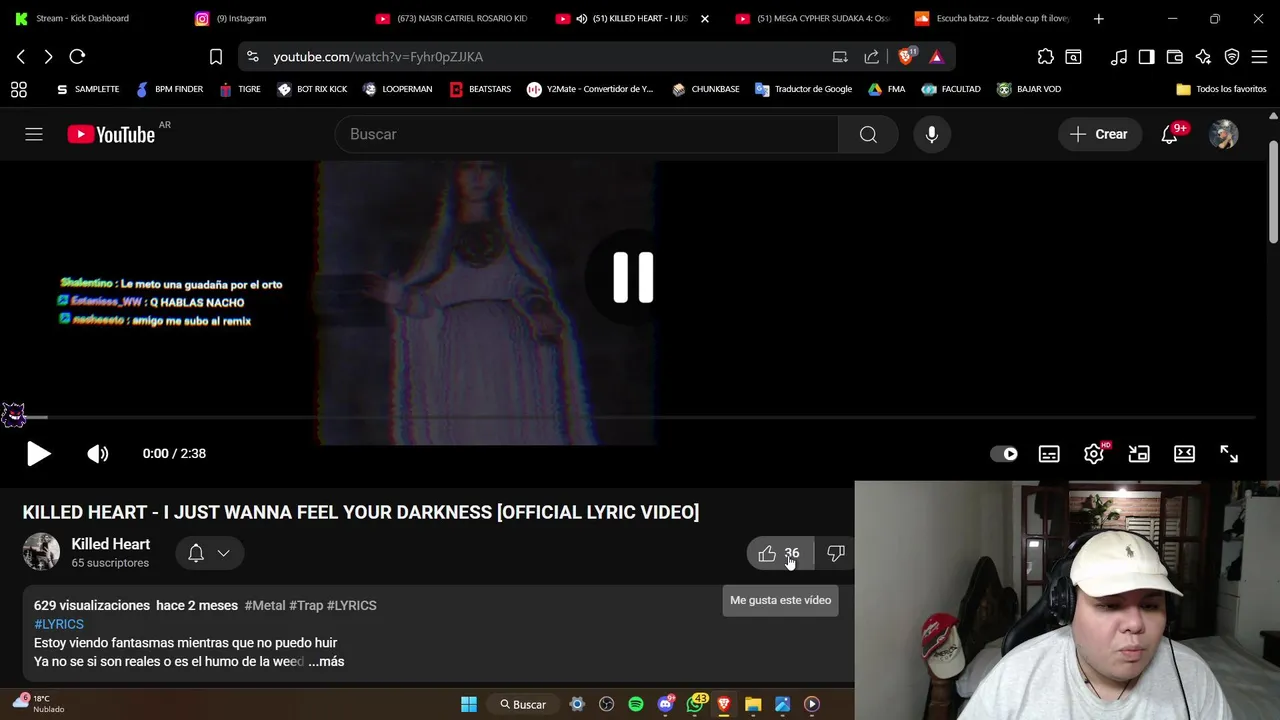
Task: Switch to Escucha batzz SoundCloud tab
Action: click(990, 18)
